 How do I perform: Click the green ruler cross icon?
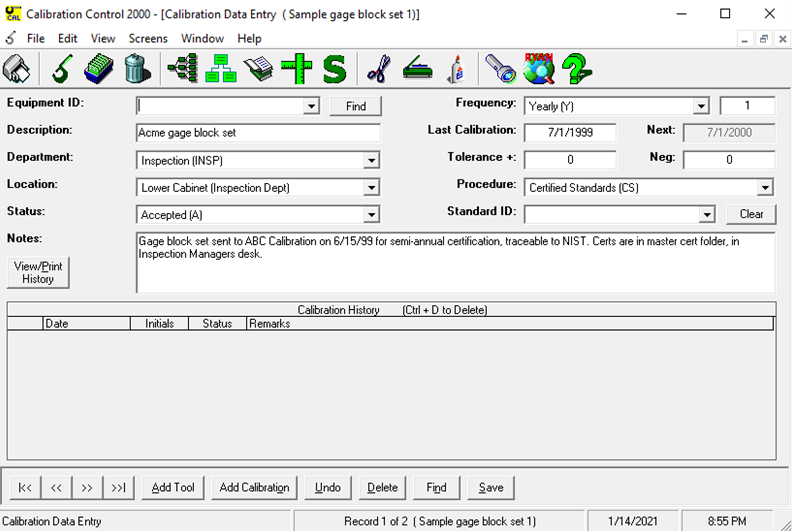(296, 68)
